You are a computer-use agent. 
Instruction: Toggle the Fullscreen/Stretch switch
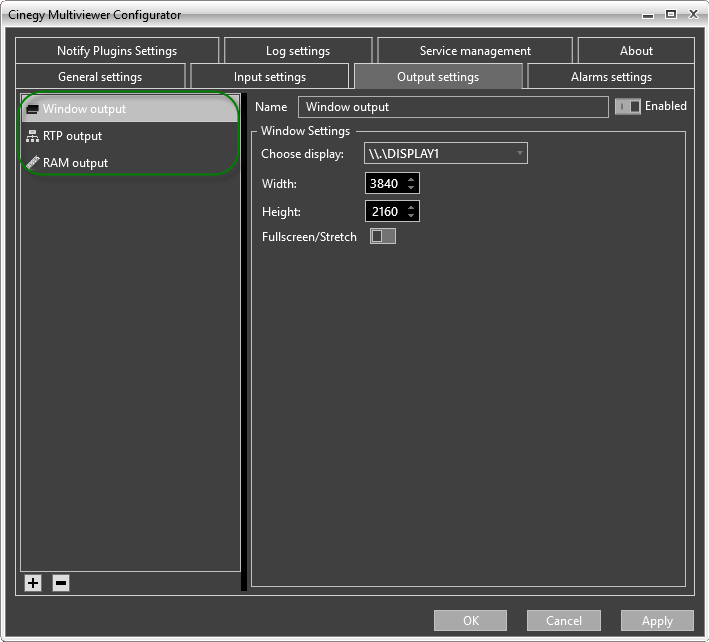click(383, 236)
